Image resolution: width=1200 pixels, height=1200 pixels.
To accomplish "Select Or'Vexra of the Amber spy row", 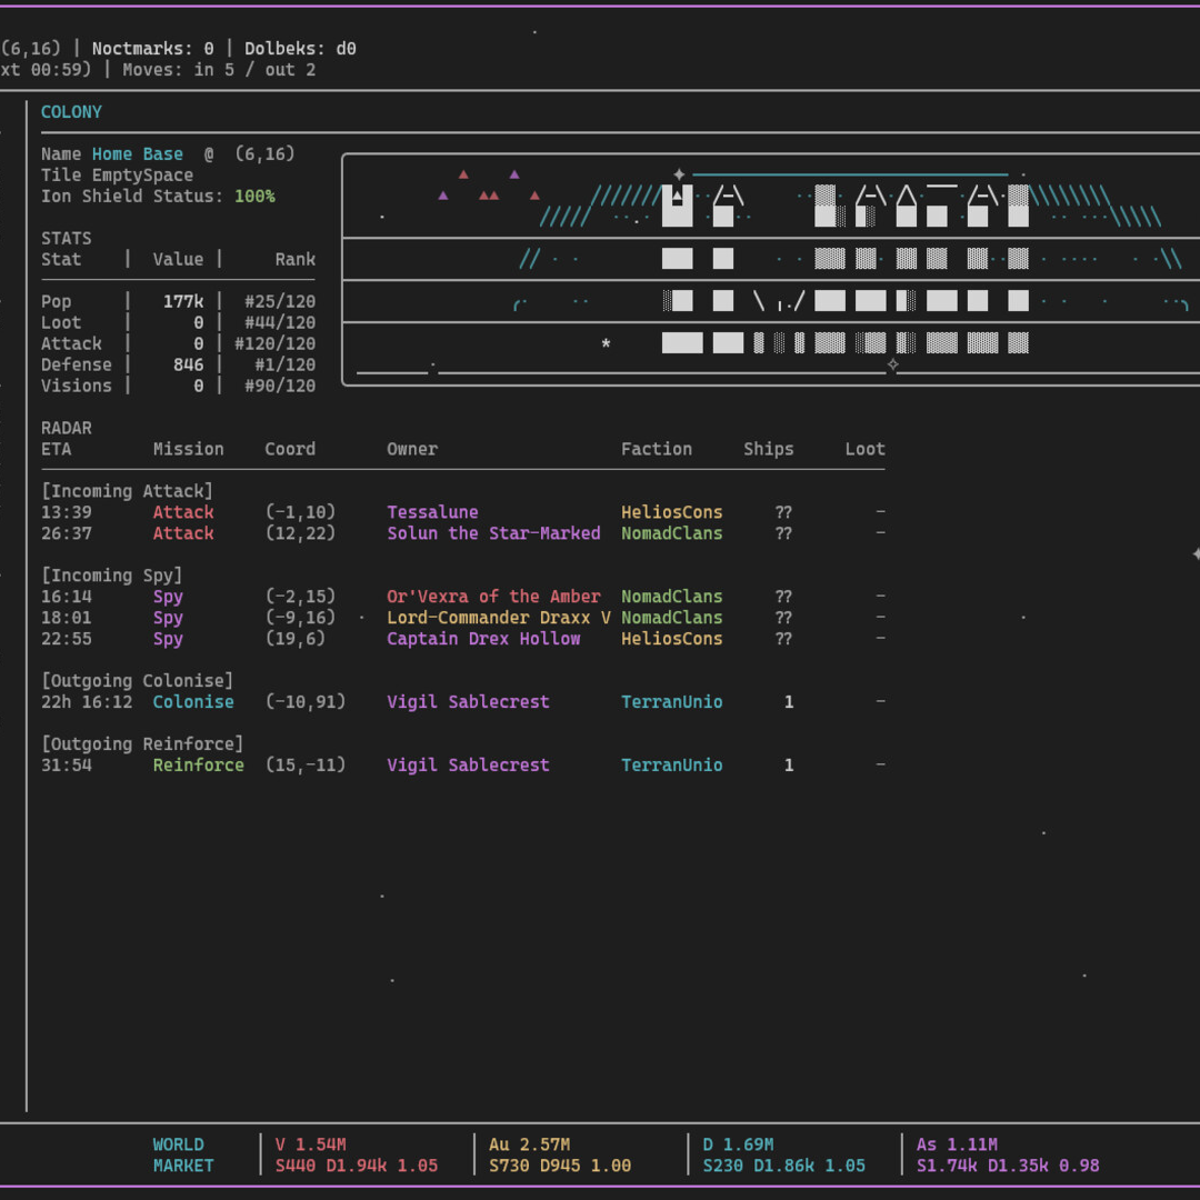I will (493, 596).
